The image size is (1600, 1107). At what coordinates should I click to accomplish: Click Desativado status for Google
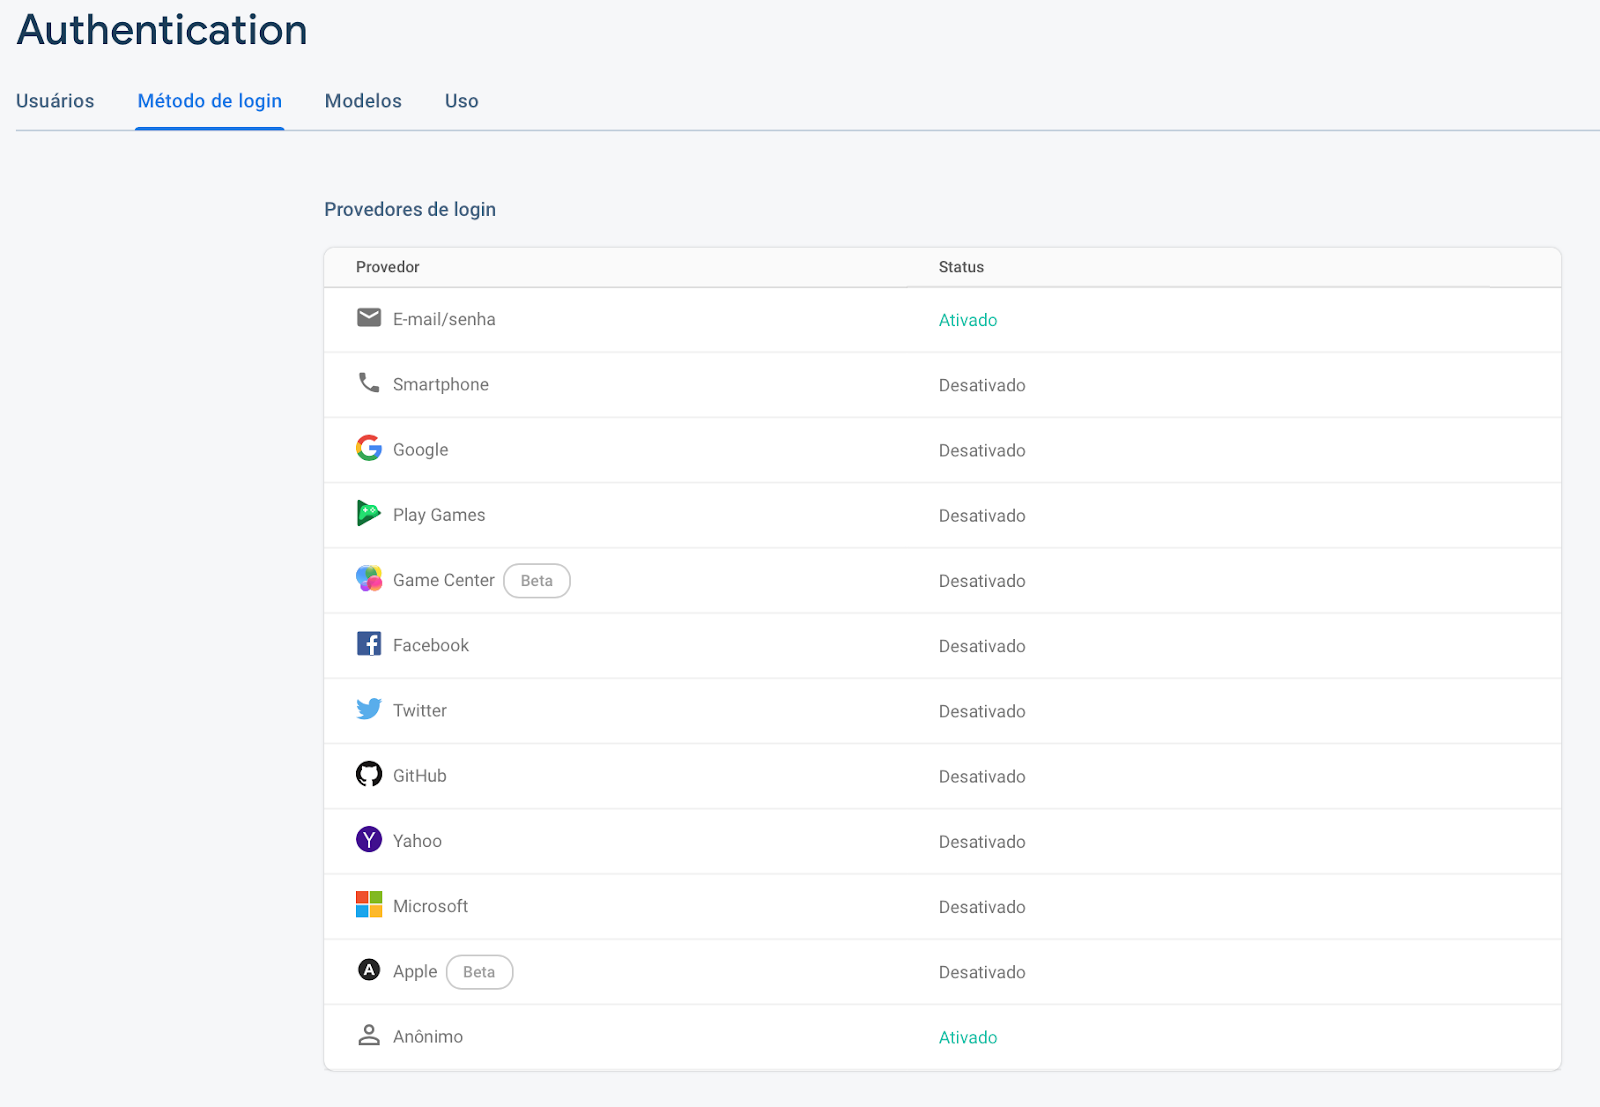[982, 451]
